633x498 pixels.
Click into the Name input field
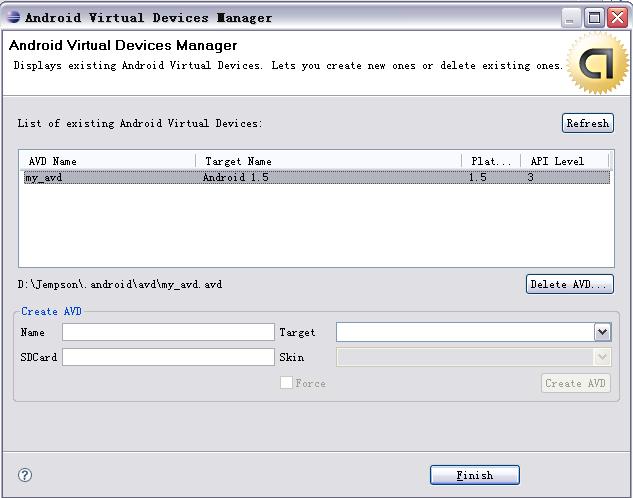click(x=168, y=333)
